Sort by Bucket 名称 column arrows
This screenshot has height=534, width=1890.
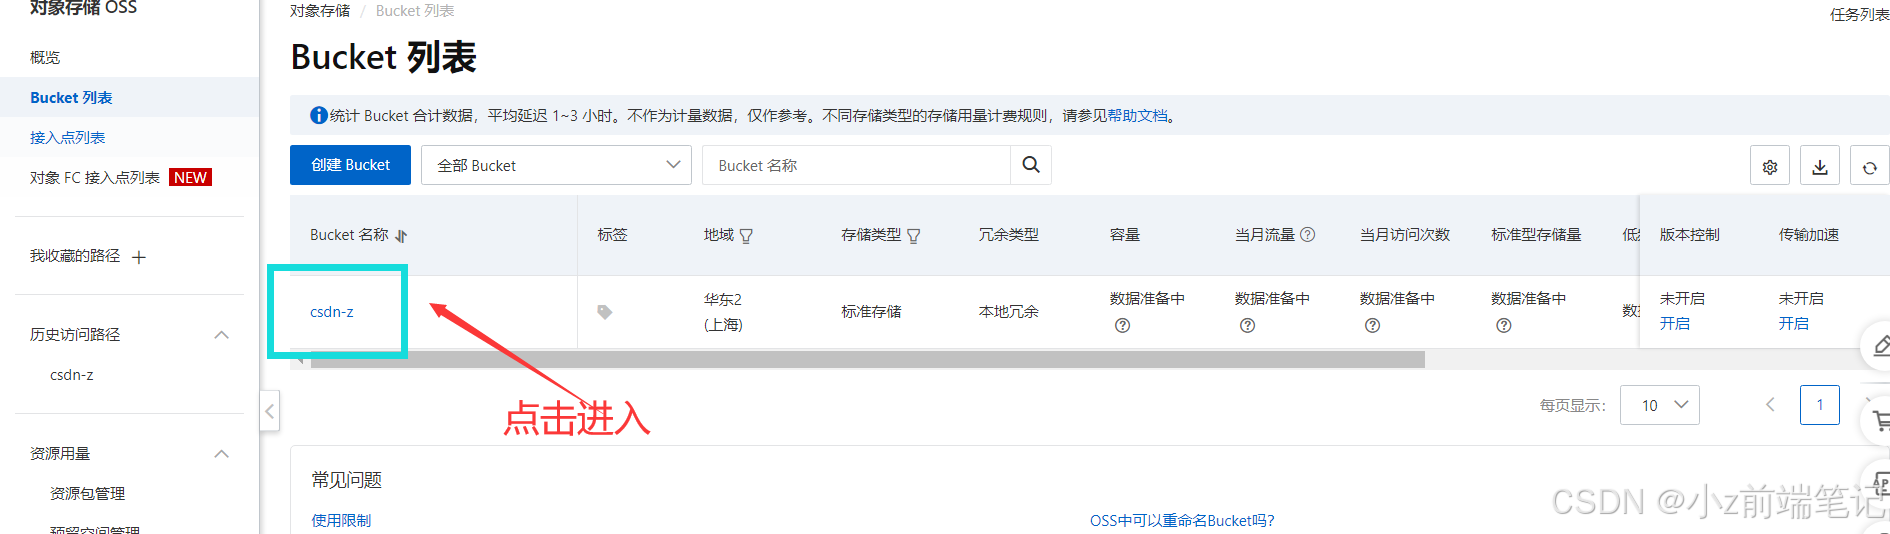point(401,236)
